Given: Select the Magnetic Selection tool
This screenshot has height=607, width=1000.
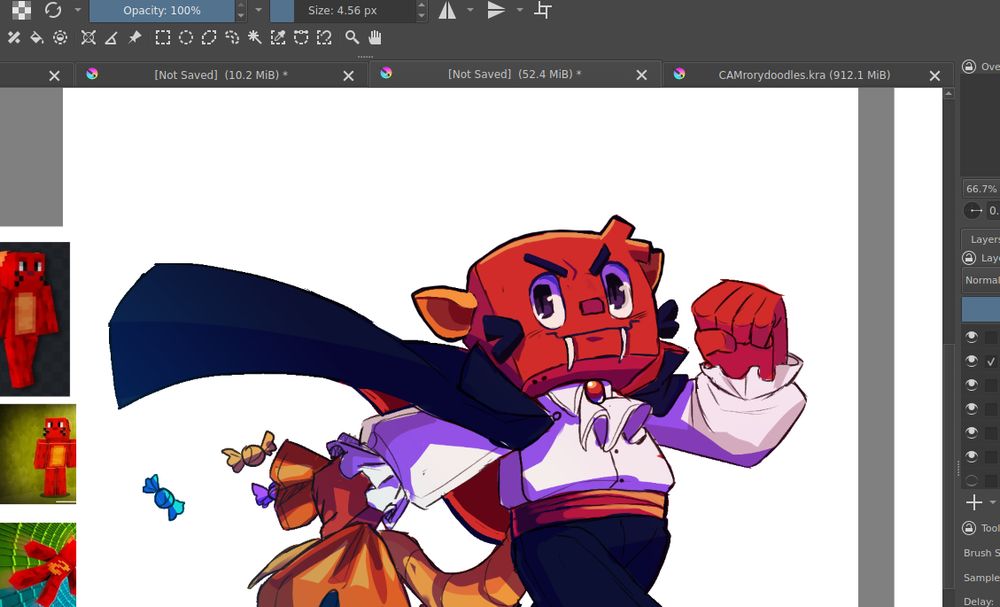Looking at the screenshot, I should pos(324,38).
